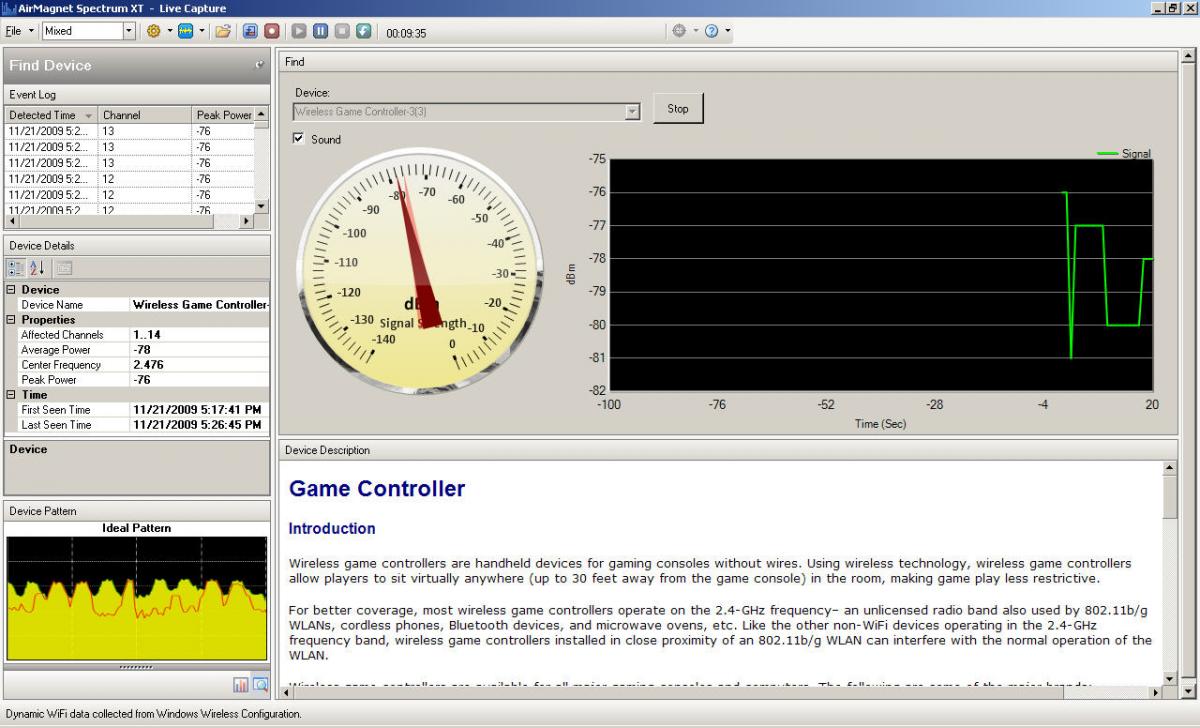The height and width of the screenshot is (728, 1200).
Task: Collapse the Time group in Device Details
Action: (x=11, y=395)
